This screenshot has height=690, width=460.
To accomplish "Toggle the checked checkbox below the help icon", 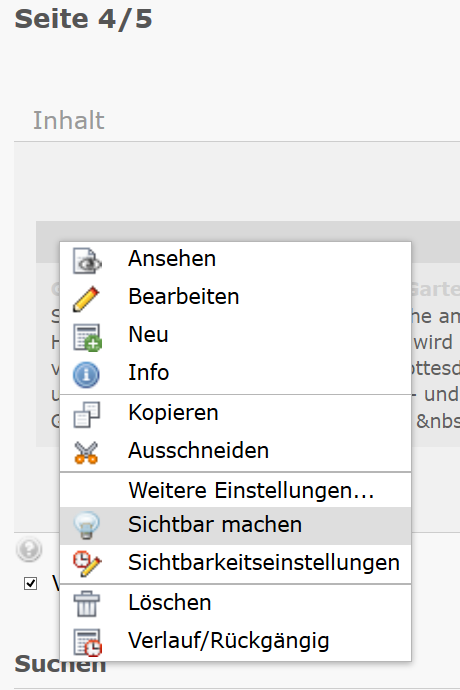I will (x=30, y=584).
